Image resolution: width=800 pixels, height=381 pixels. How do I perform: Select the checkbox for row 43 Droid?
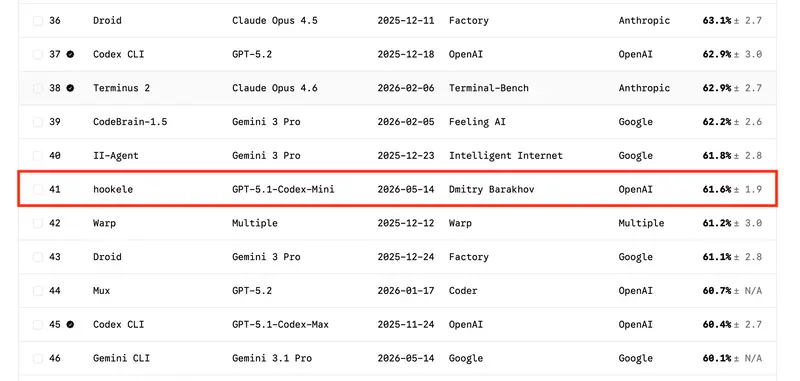pos(38,257)
